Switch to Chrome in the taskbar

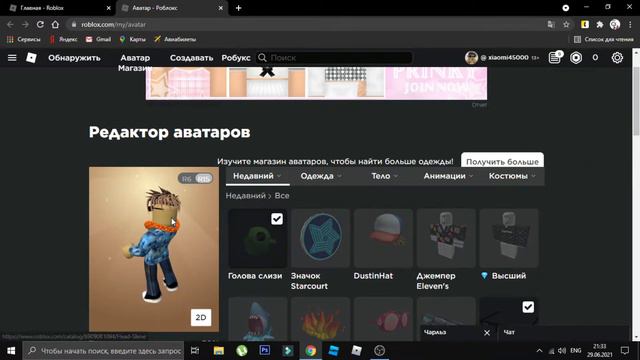point(311,351)
